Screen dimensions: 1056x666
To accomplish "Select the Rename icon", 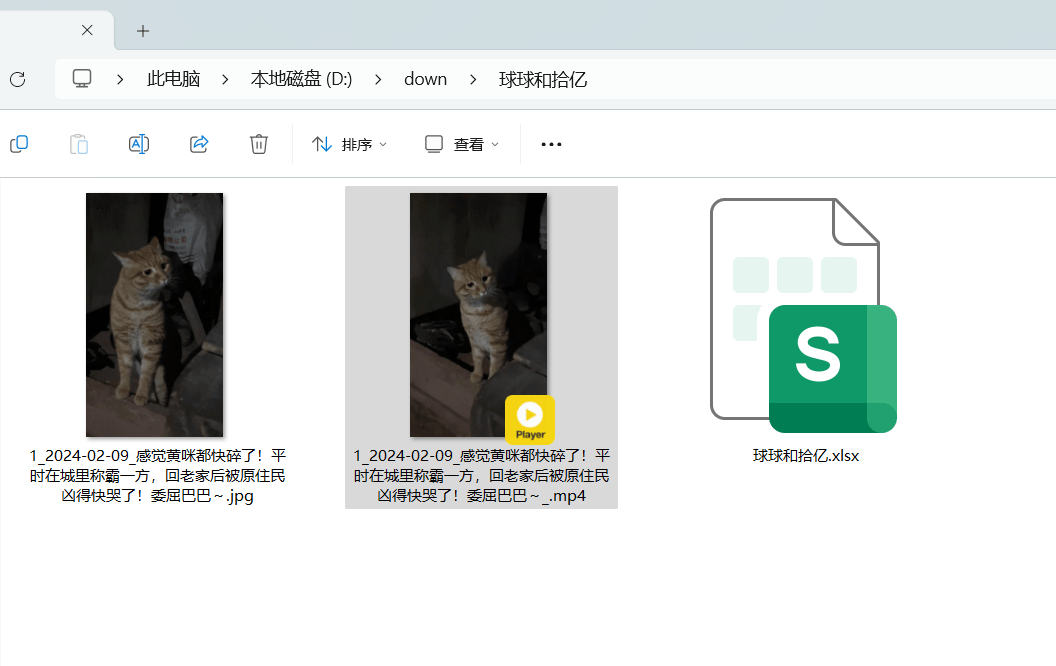I will coord(139,143).
